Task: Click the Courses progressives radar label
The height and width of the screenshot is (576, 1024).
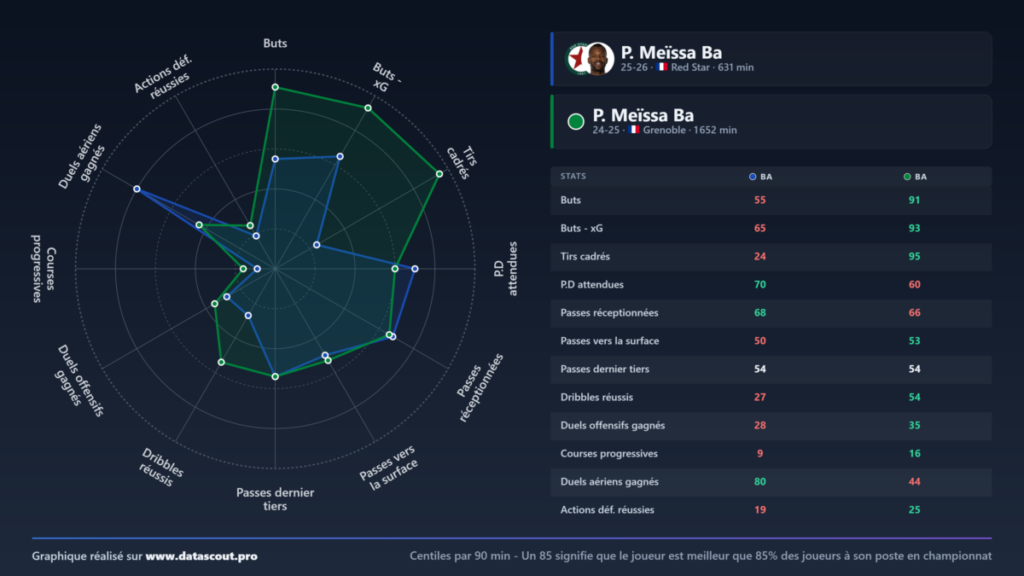Action: [x=44, y=268]
